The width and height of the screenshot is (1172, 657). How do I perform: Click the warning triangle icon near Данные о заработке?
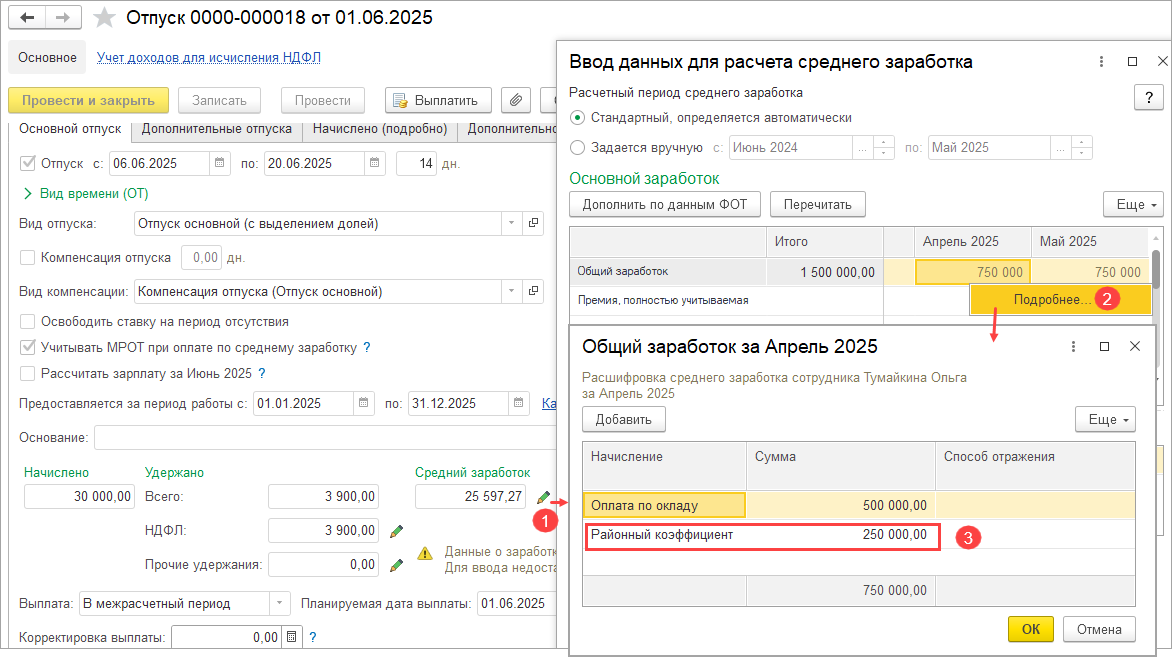tap(425, 553)
